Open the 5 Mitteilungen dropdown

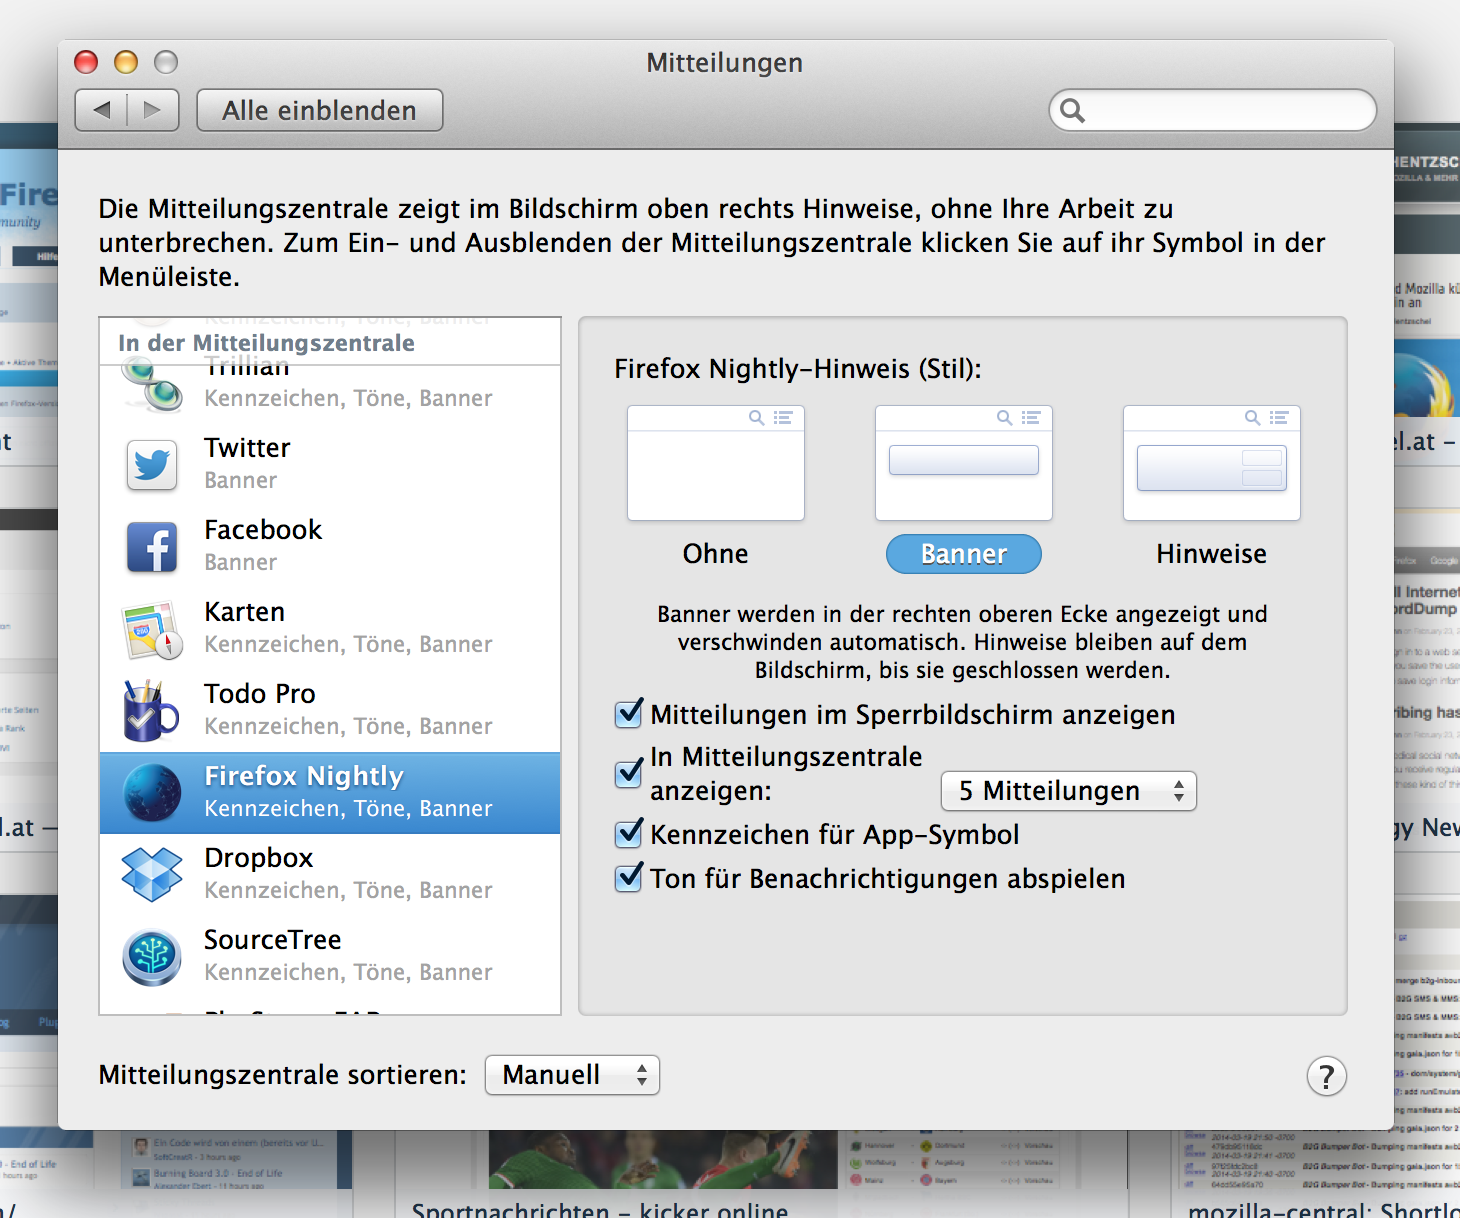click(1068, 791)
